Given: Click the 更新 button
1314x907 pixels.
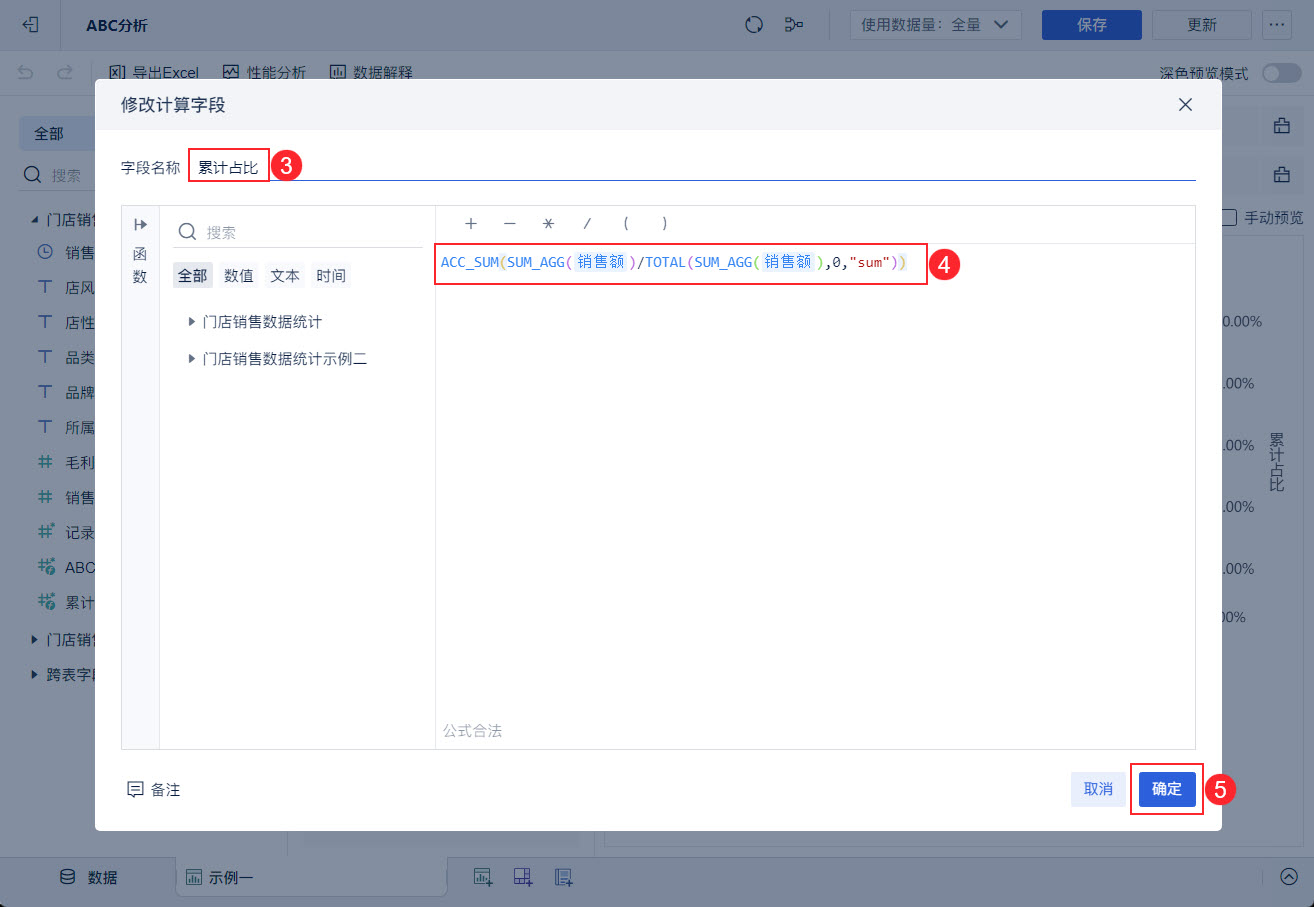Looking at the screenshot, I should pos(1202,25).
